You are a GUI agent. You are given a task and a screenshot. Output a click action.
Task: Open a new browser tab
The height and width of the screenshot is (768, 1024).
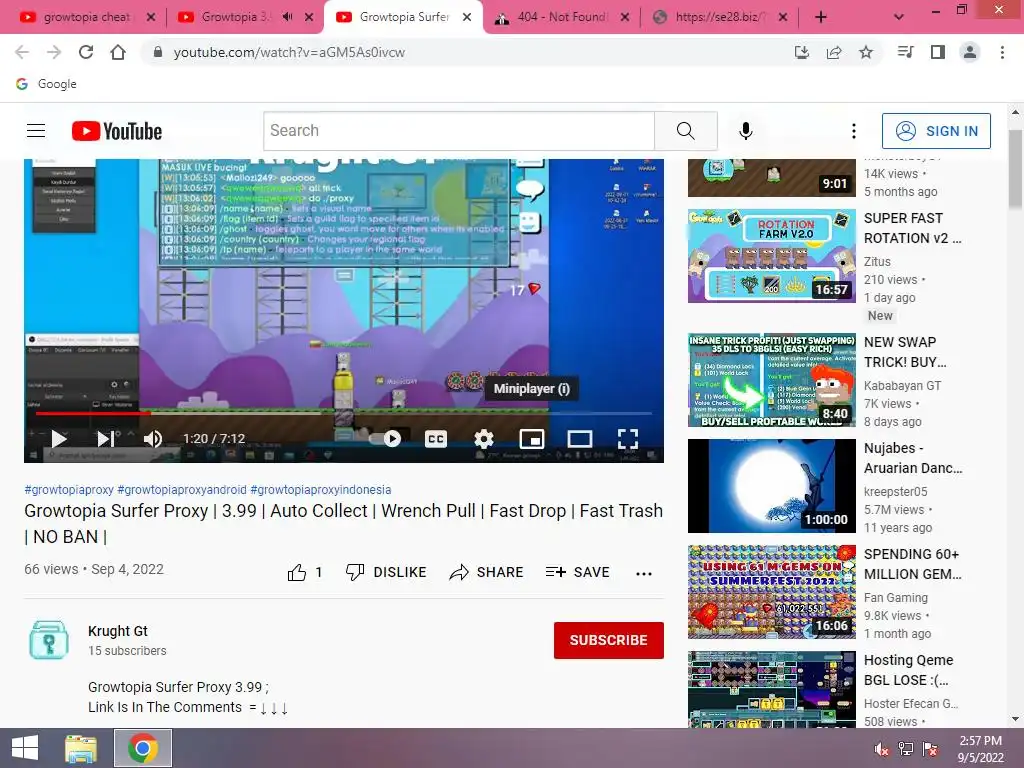(821, 18)
